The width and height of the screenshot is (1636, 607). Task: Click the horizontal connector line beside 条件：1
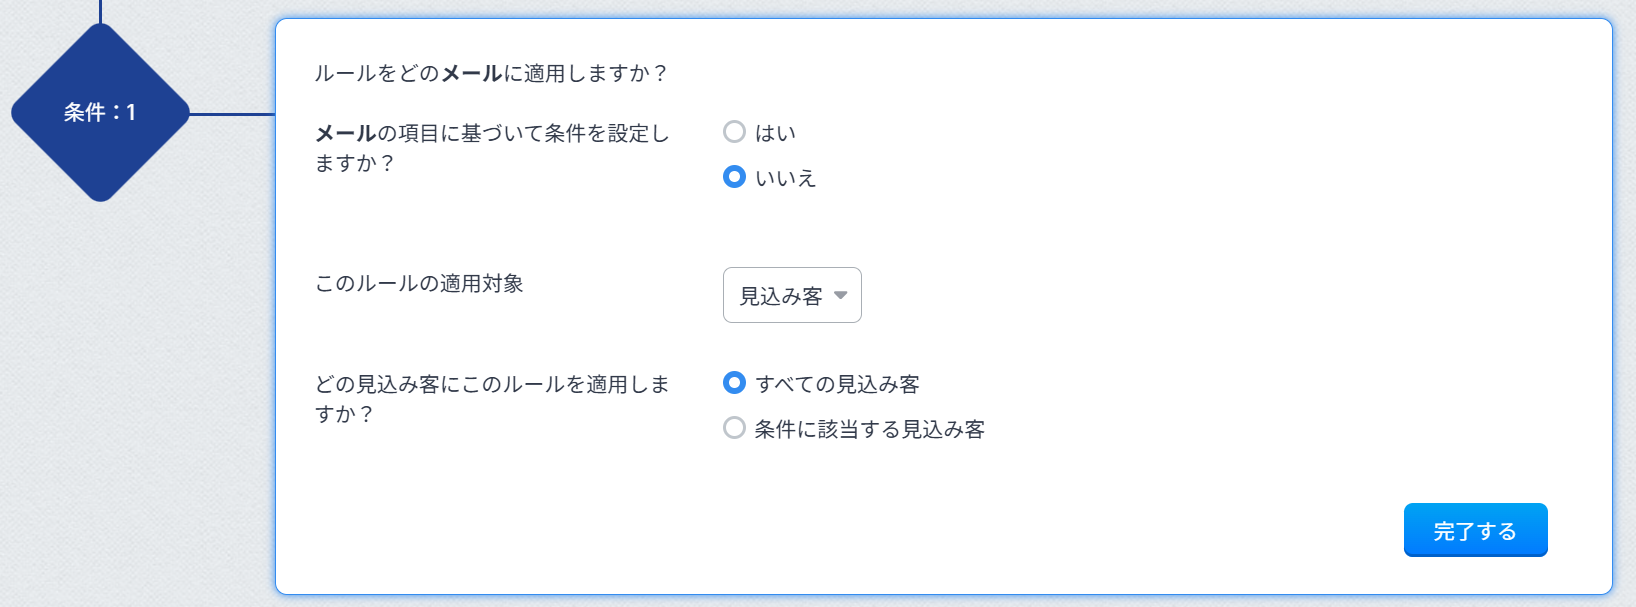(232, 114)
